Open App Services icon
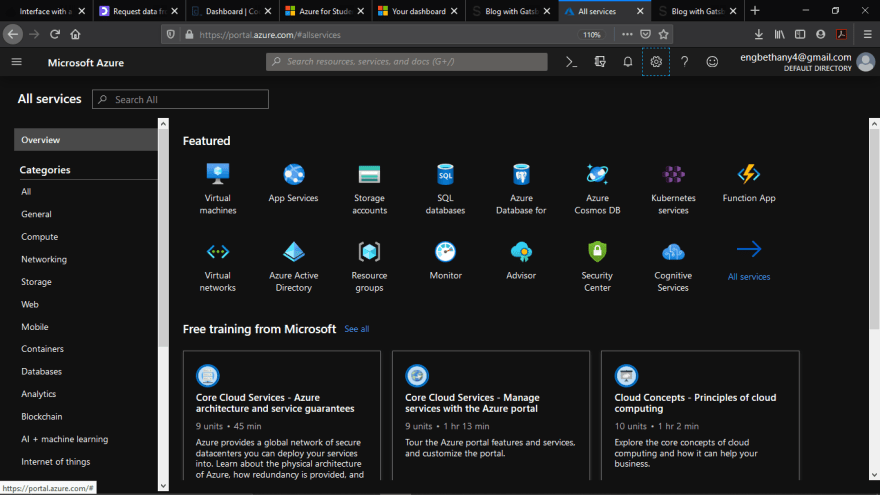Screen dimensions: 880x495 point(294,175)
